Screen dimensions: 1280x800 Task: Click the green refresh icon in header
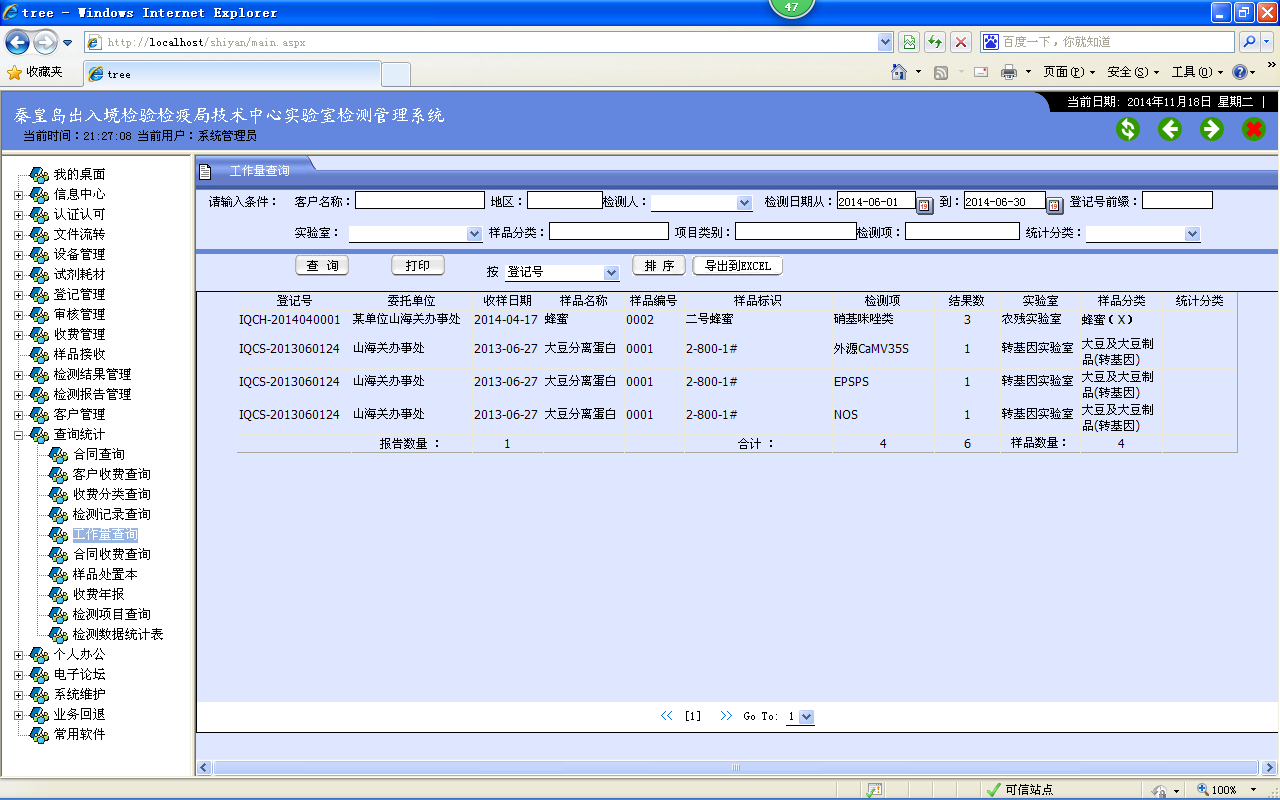(1128, 129)
